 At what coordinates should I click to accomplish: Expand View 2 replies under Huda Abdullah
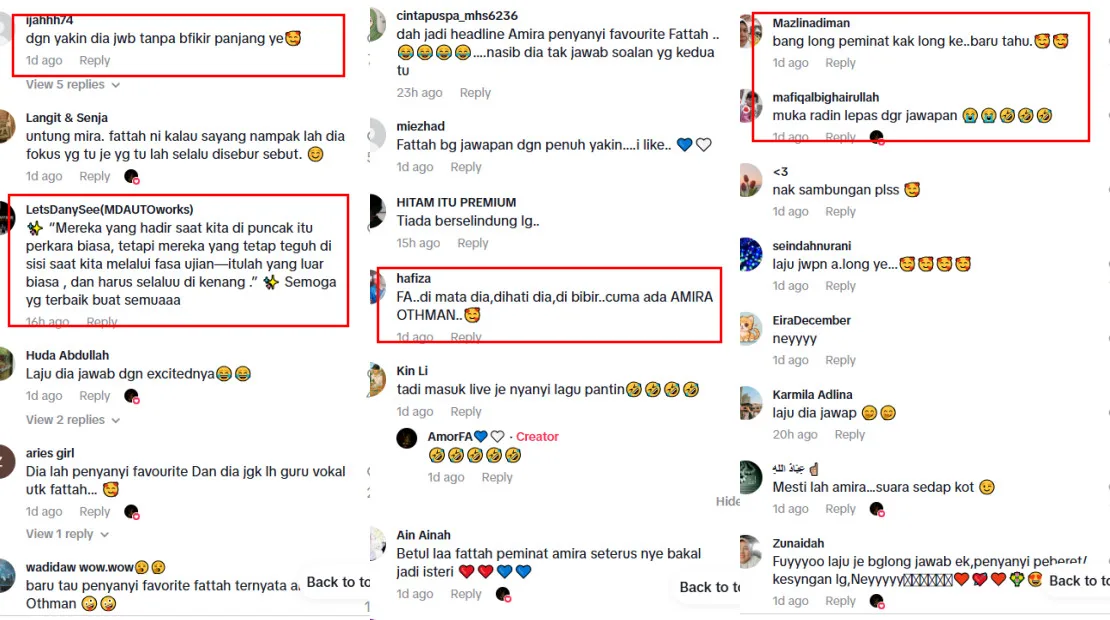tap(72, 420)
